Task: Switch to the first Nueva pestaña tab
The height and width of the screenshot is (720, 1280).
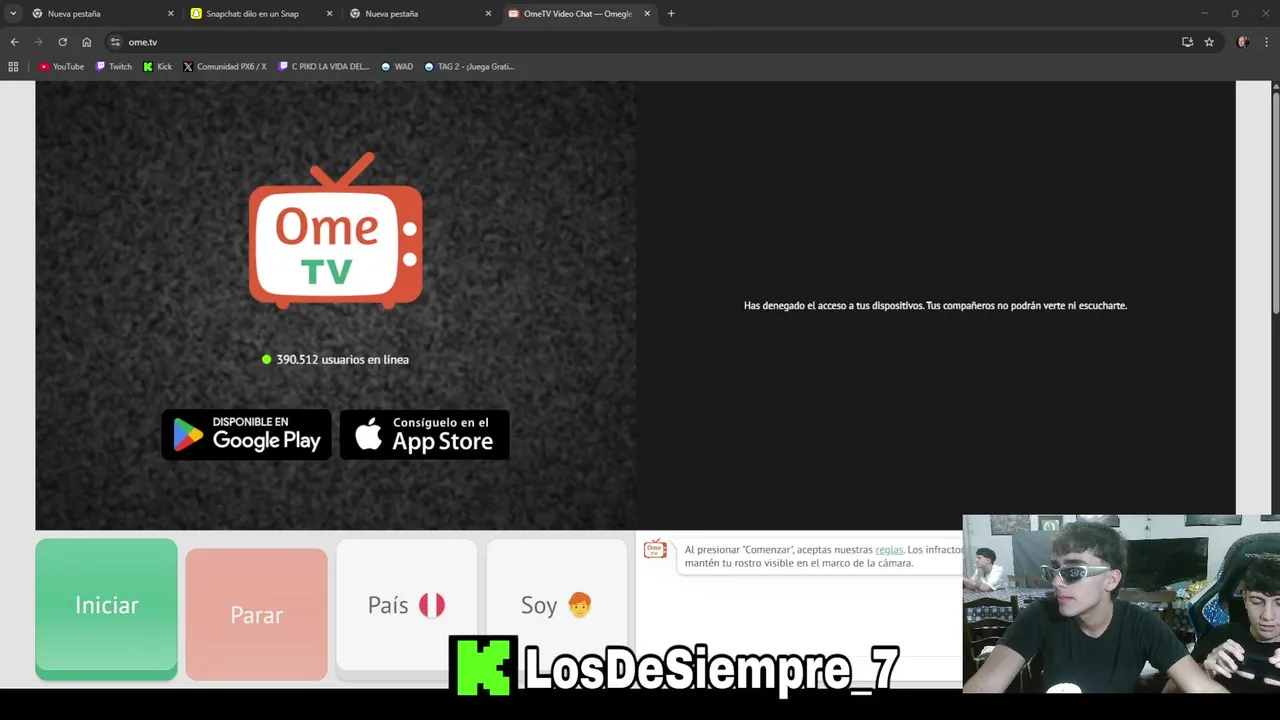Action: pos(101,14)
